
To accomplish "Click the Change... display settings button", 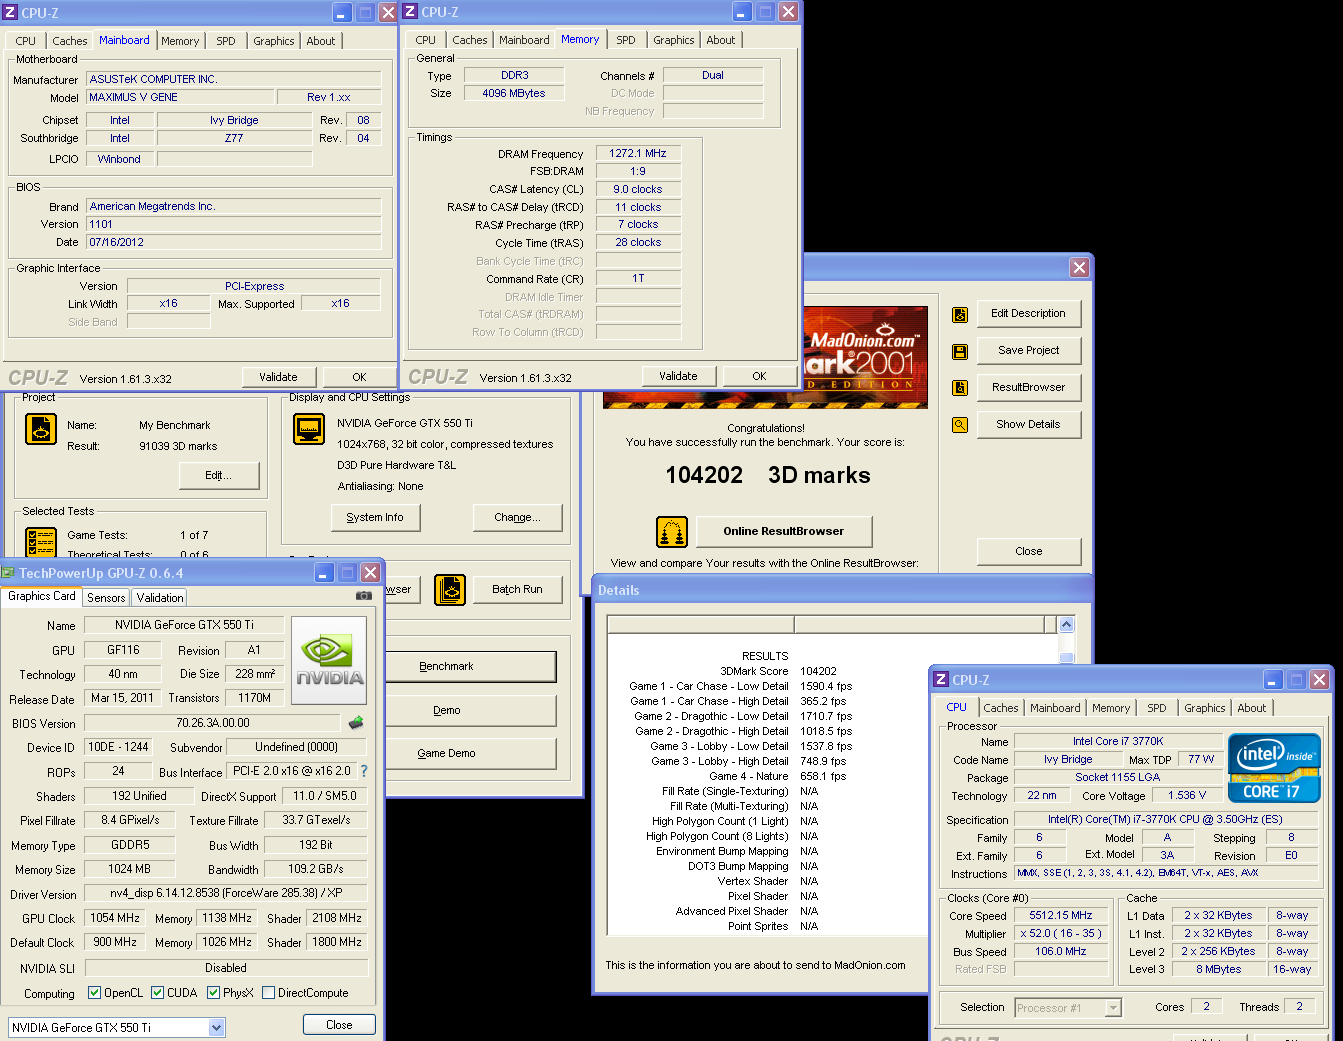I will [x=517, y=517].
